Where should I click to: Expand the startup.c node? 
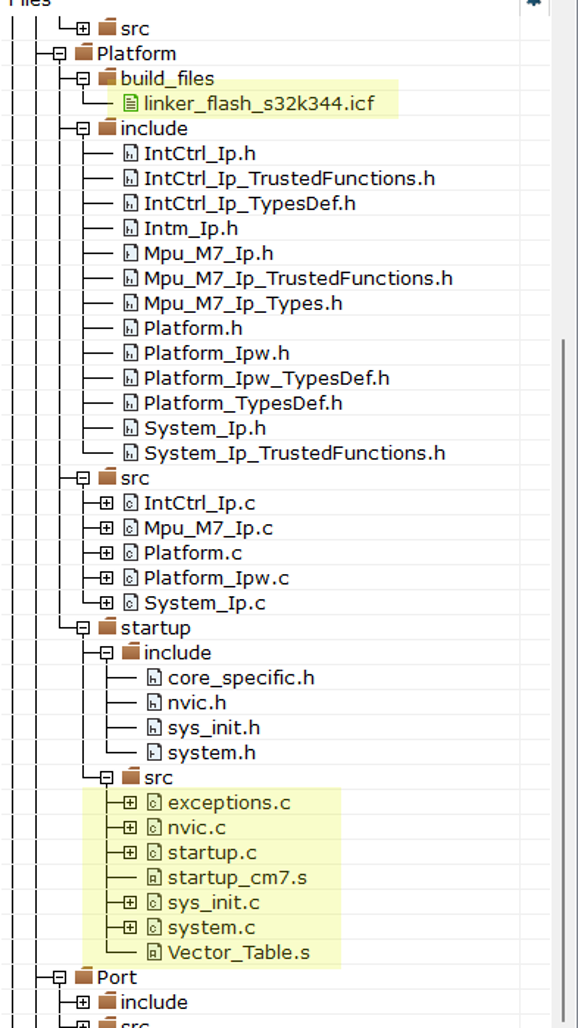pos(130,853)
